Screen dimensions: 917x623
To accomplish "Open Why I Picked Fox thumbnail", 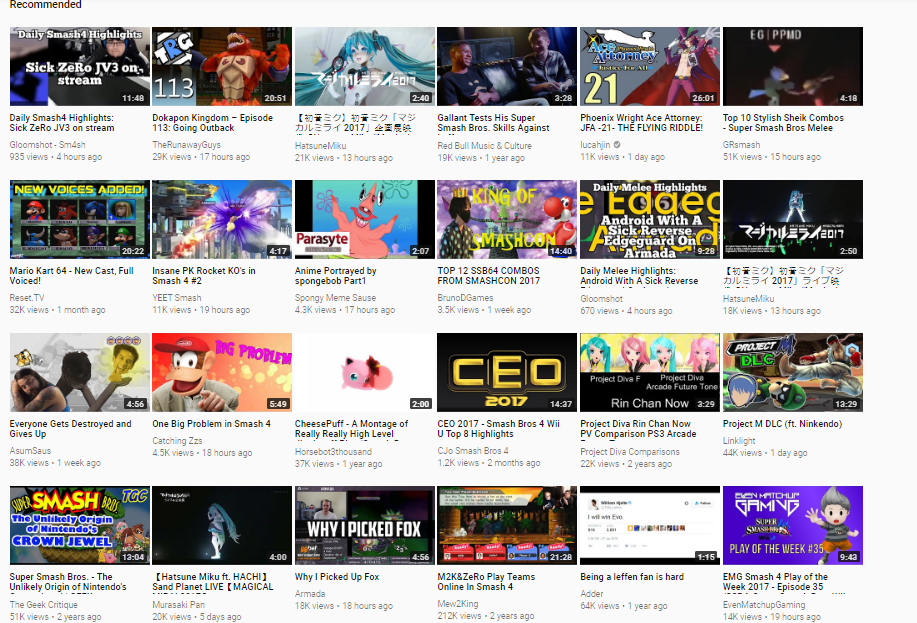I will 364,525.
